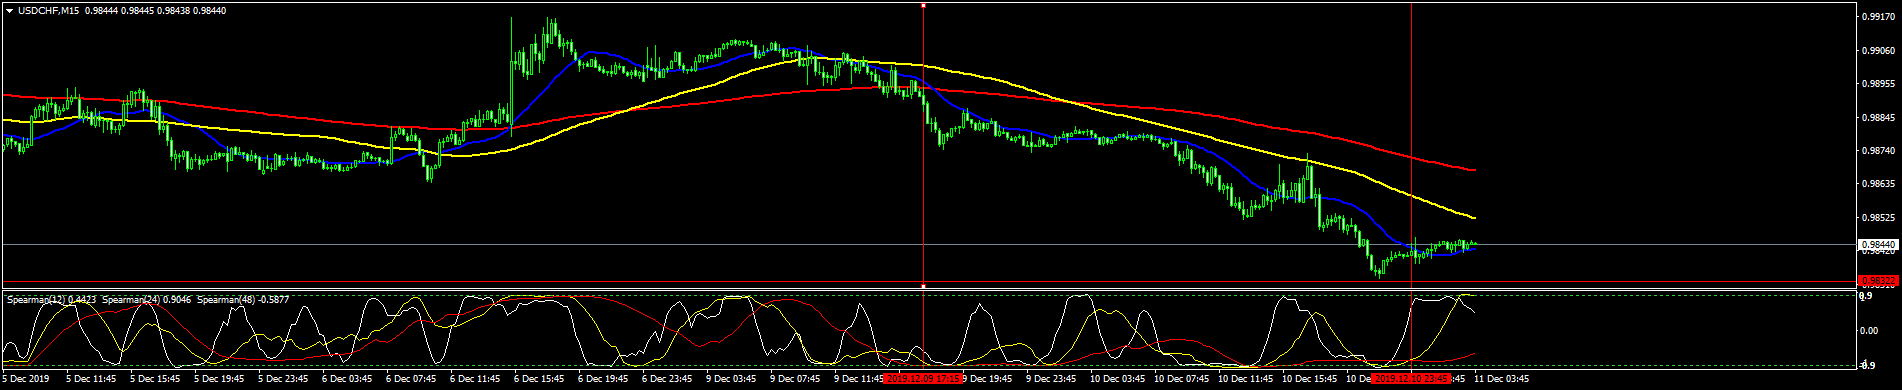Click the 10 Dec 03:45 time axis label
The width and height of the screenshot is (1902, 390).
1117,380
